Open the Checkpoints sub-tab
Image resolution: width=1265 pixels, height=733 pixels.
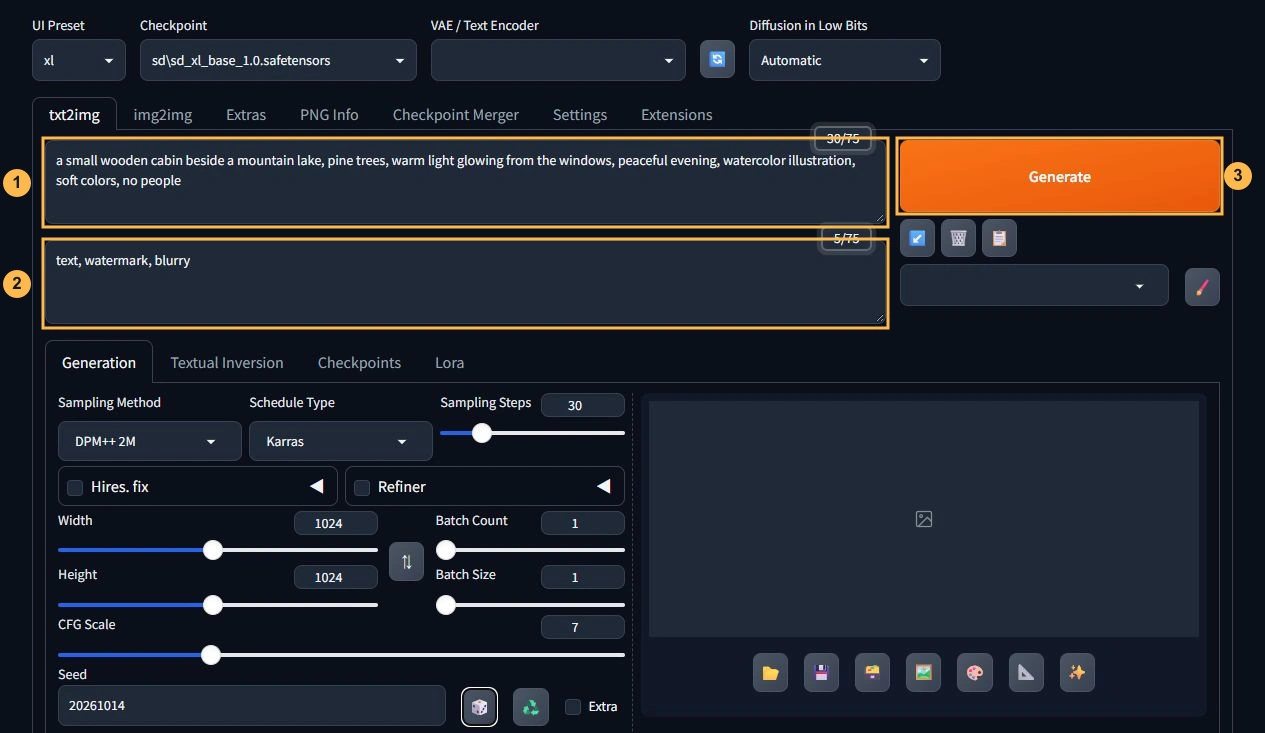[359, 362]
